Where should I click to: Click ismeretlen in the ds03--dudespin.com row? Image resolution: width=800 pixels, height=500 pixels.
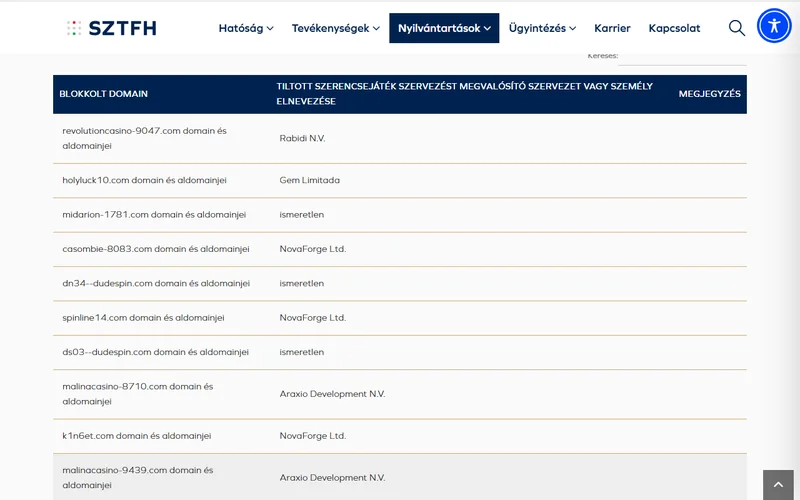[302, 352]
